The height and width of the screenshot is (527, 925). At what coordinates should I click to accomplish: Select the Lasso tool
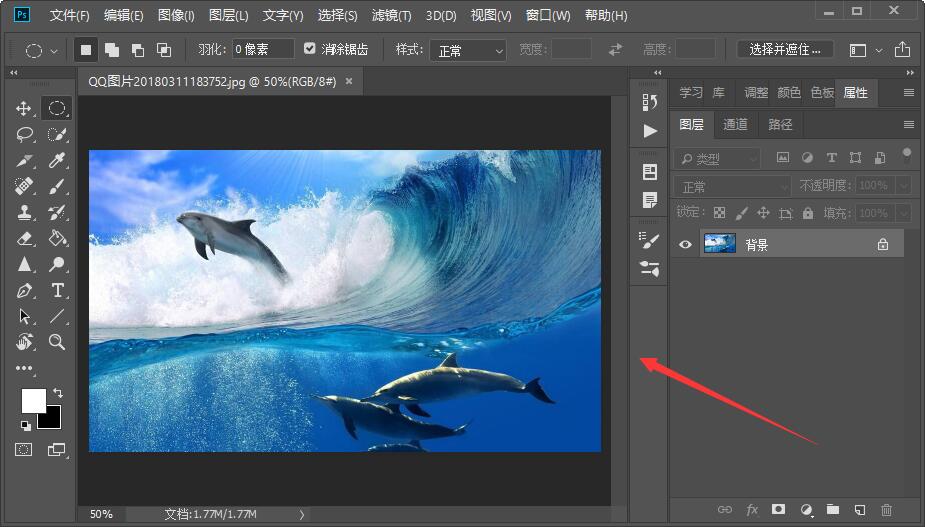tap(24, 135)
